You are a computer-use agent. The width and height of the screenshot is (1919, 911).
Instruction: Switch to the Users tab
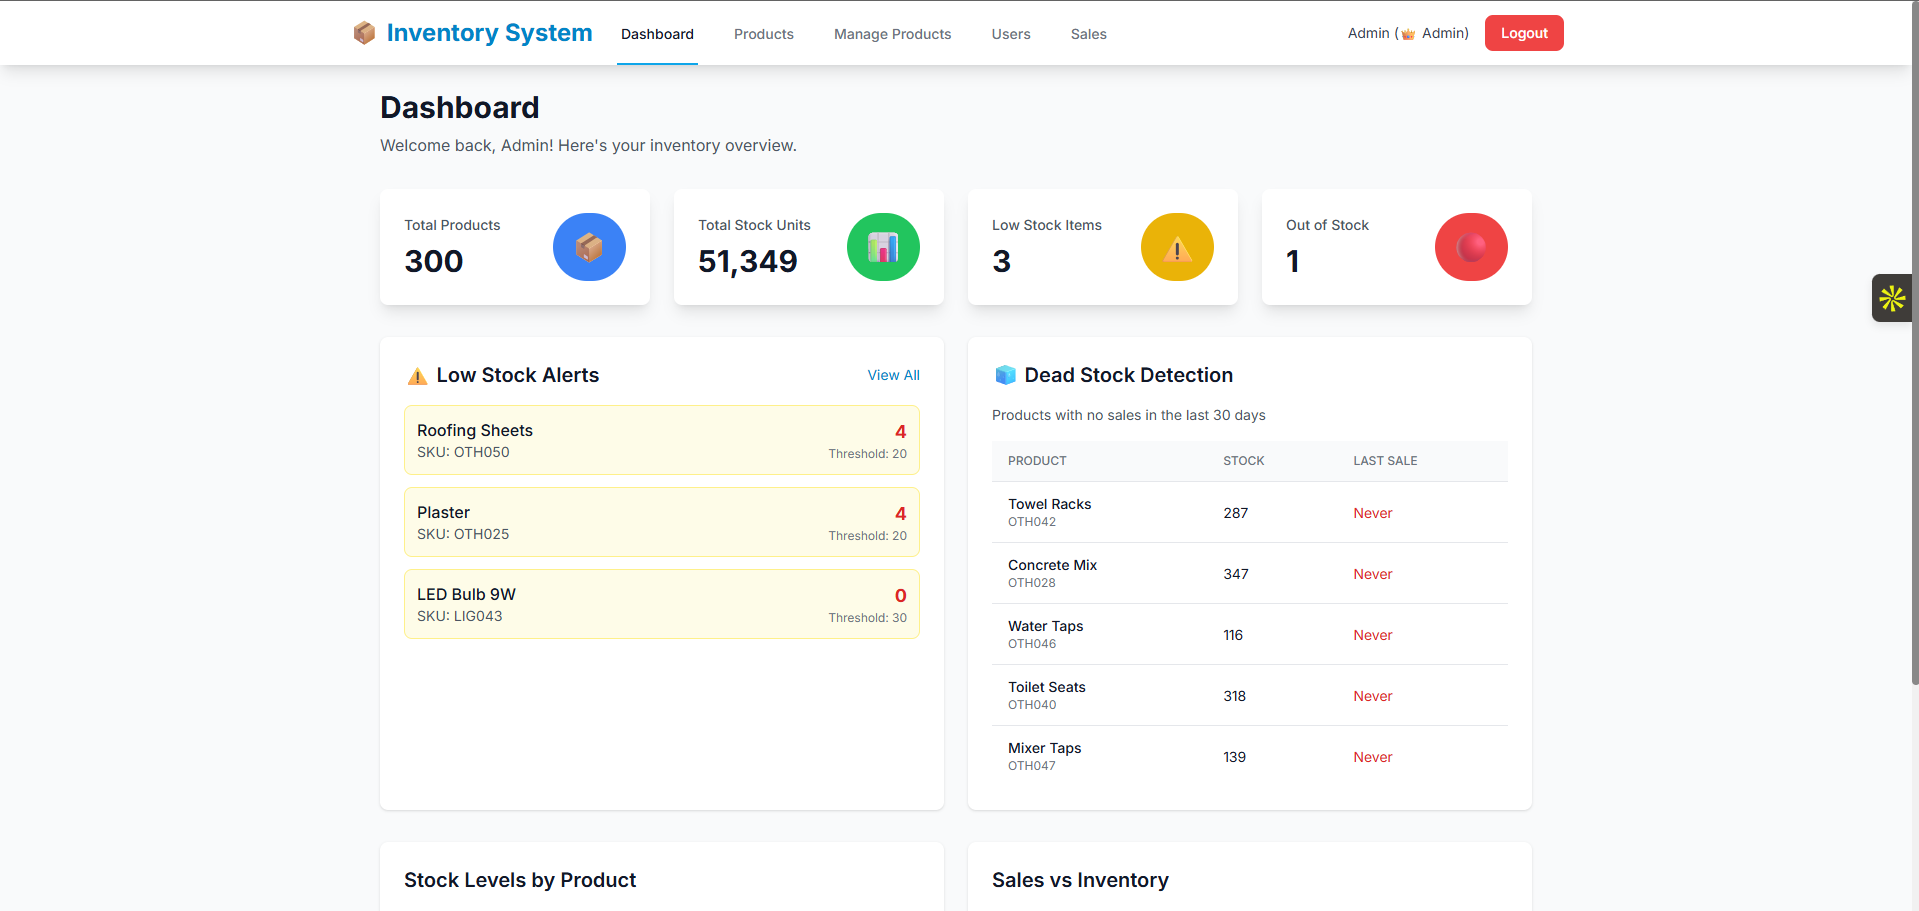click(1010, 34)
